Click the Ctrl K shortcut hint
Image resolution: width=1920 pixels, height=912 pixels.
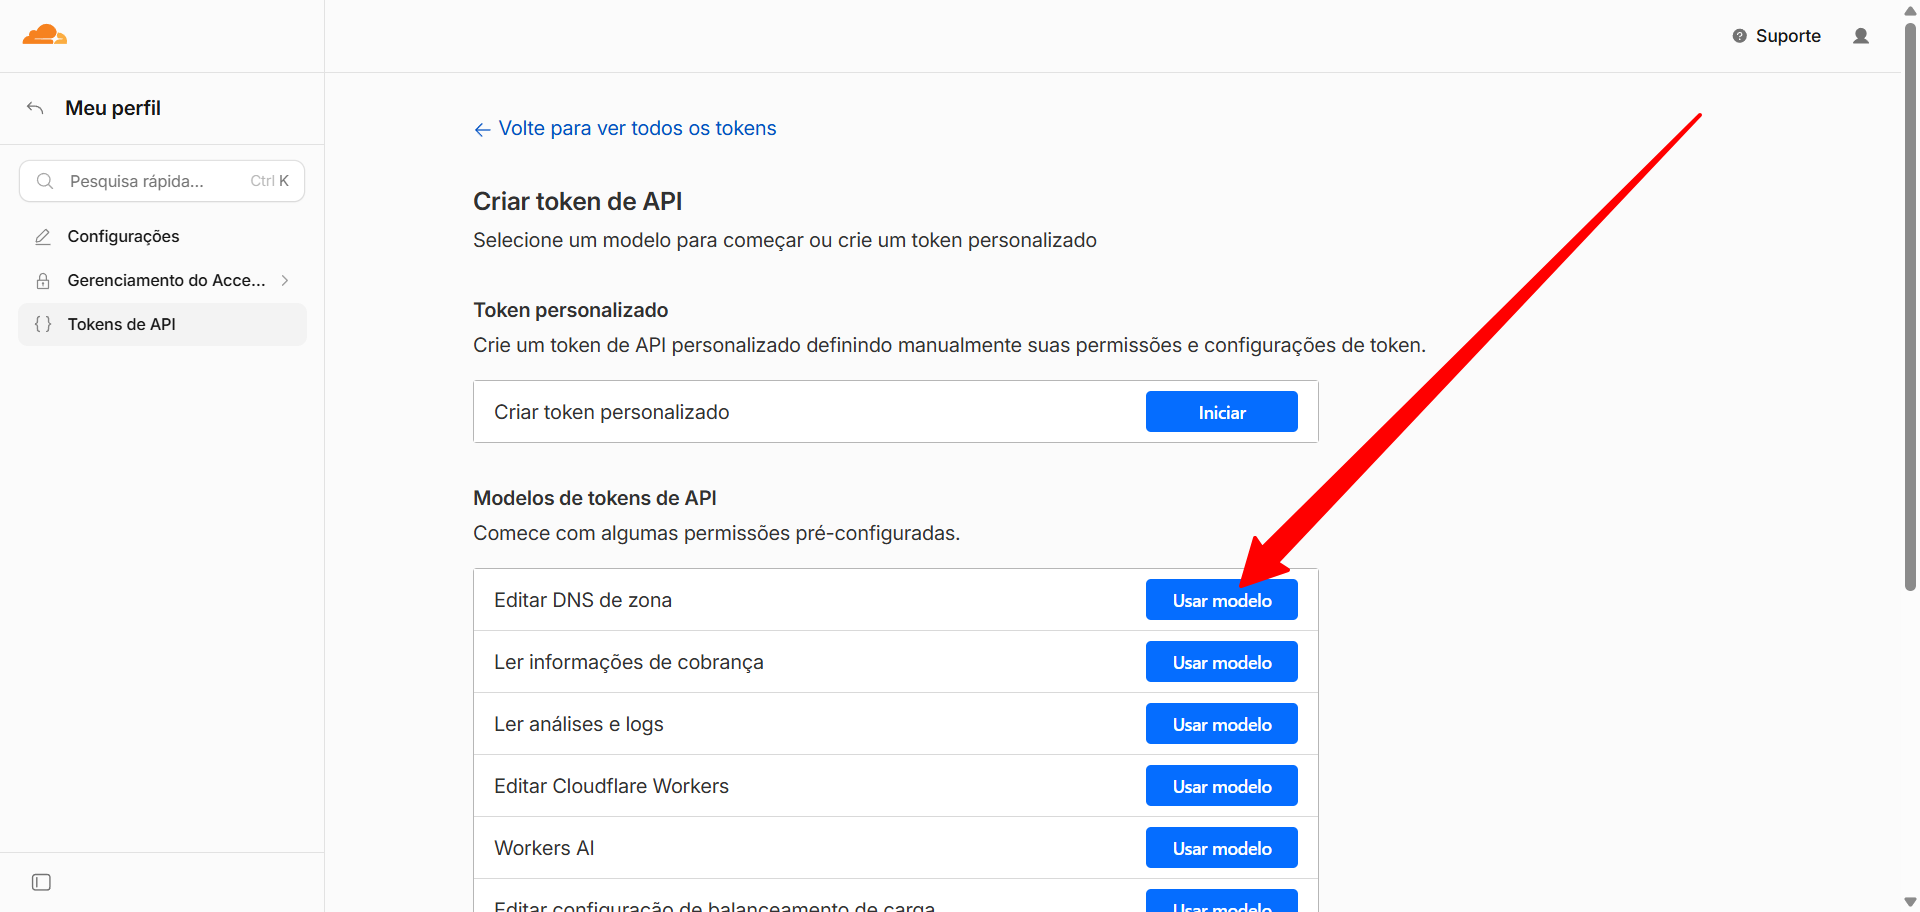point(269,181)
